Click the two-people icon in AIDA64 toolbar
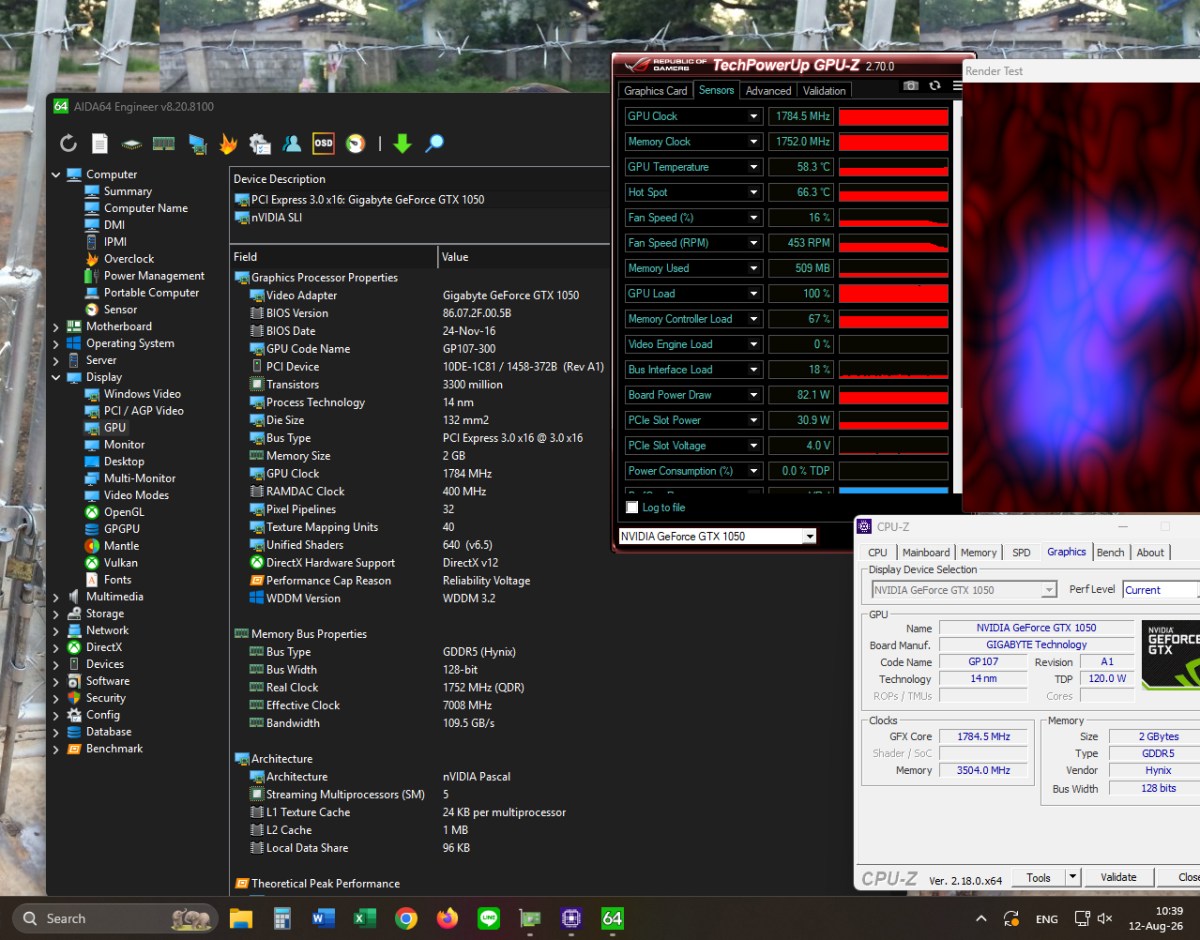Screen dimensions: 1200x940 292,144
